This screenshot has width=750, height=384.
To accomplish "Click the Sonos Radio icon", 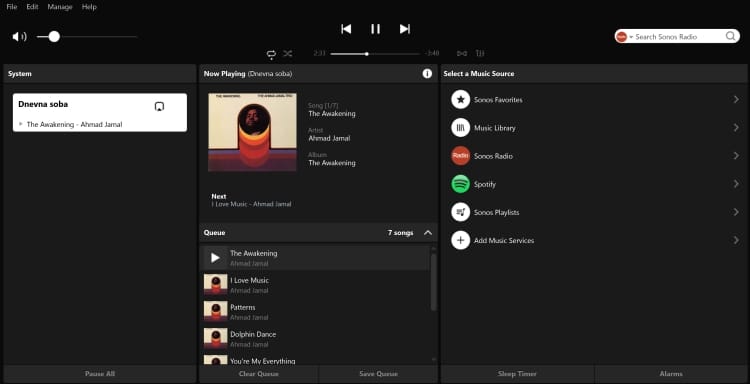I will pyautogui.click(x=461, y=156).
